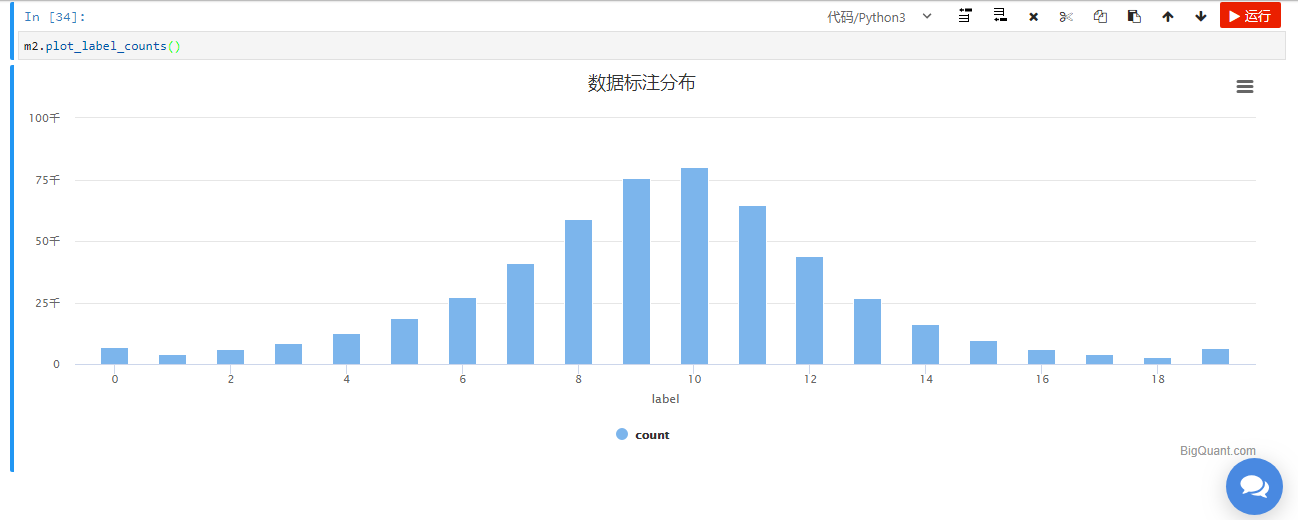Cut the cell using scissors icon

coord(1066,17)
